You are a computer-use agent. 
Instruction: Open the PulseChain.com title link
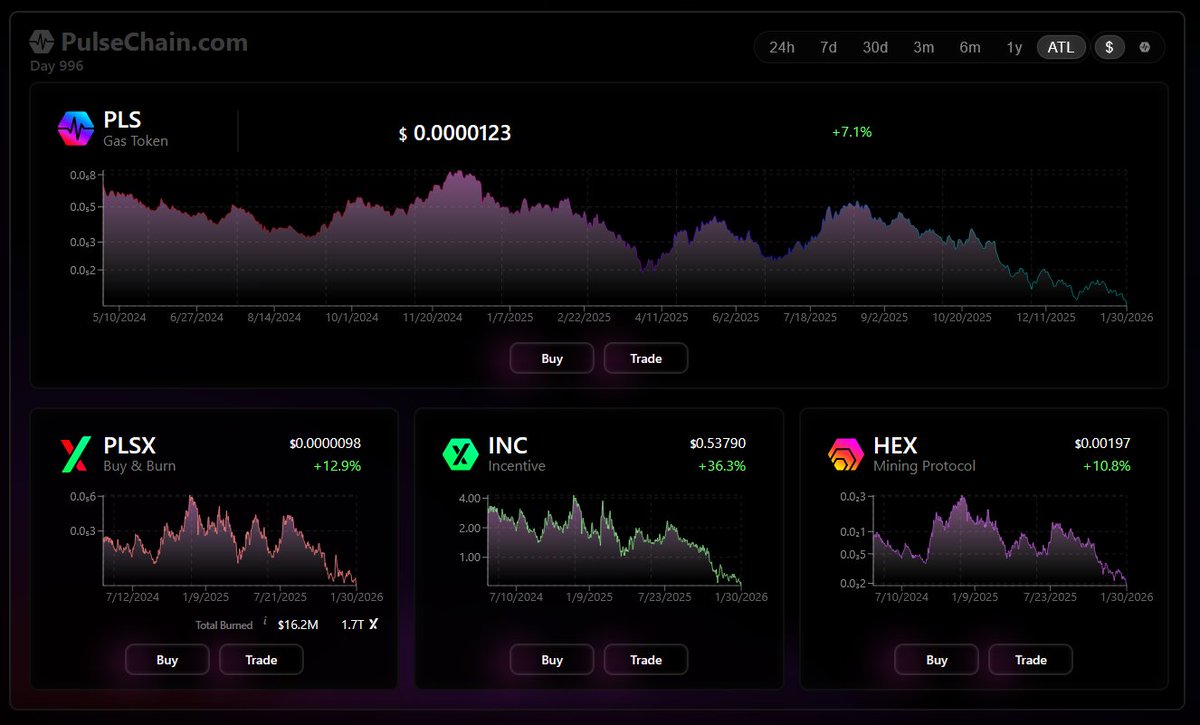pos(154,43)
